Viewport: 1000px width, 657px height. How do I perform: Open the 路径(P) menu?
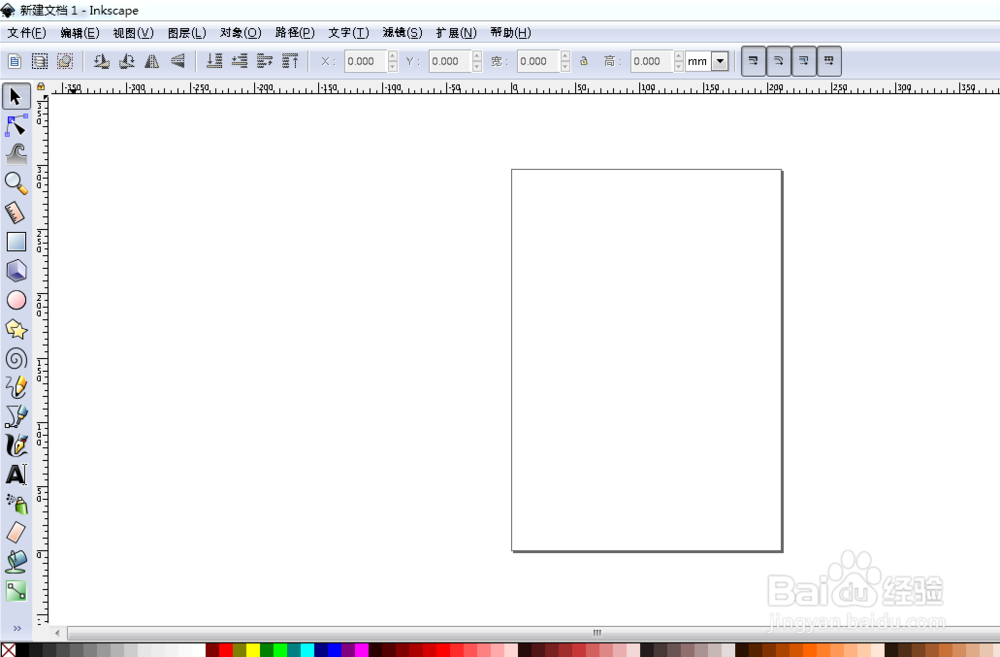(295, 33)
